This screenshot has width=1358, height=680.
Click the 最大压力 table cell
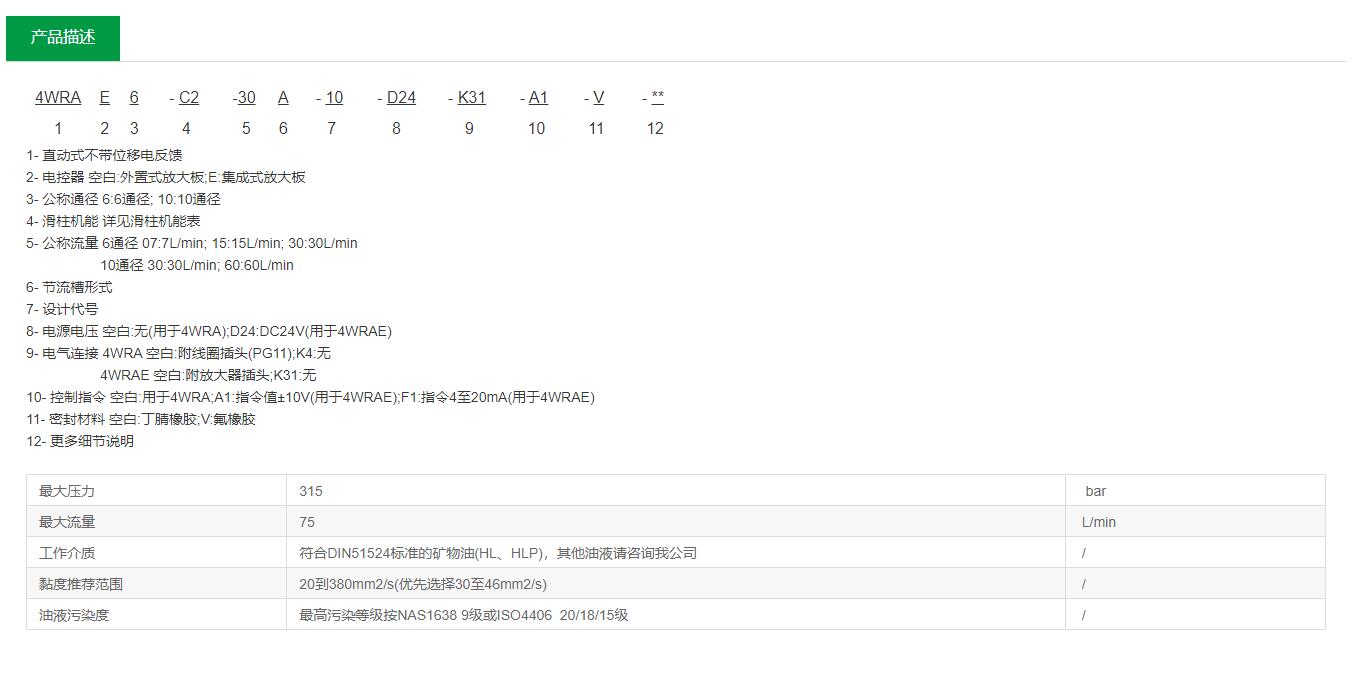(156, 491)
